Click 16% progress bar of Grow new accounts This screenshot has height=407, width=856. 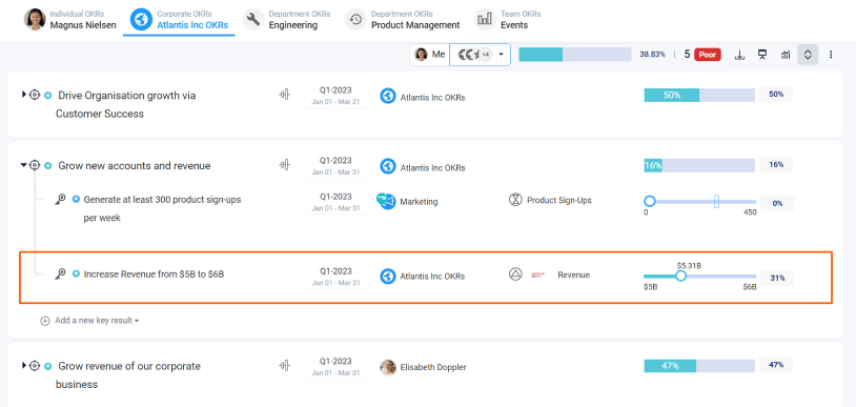click(699, 165)
